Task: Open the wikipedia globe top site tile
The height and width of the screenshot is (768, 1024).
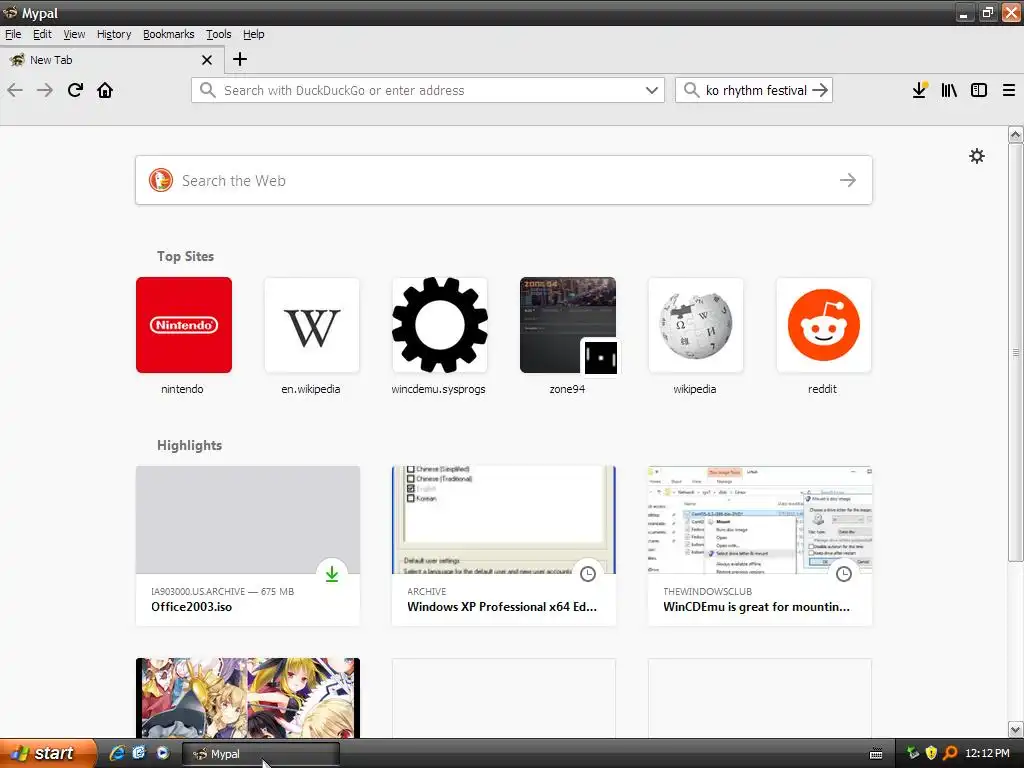Action: (x=696, y=325)
